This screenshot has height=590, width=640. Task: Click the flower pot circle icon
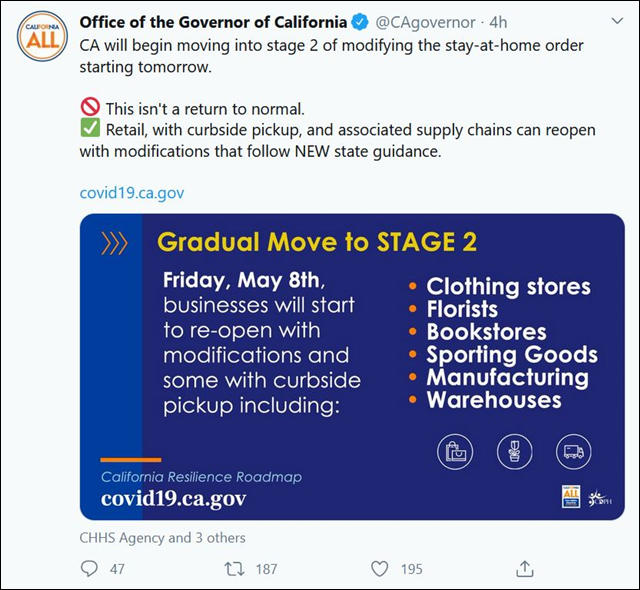click(514, 452)
